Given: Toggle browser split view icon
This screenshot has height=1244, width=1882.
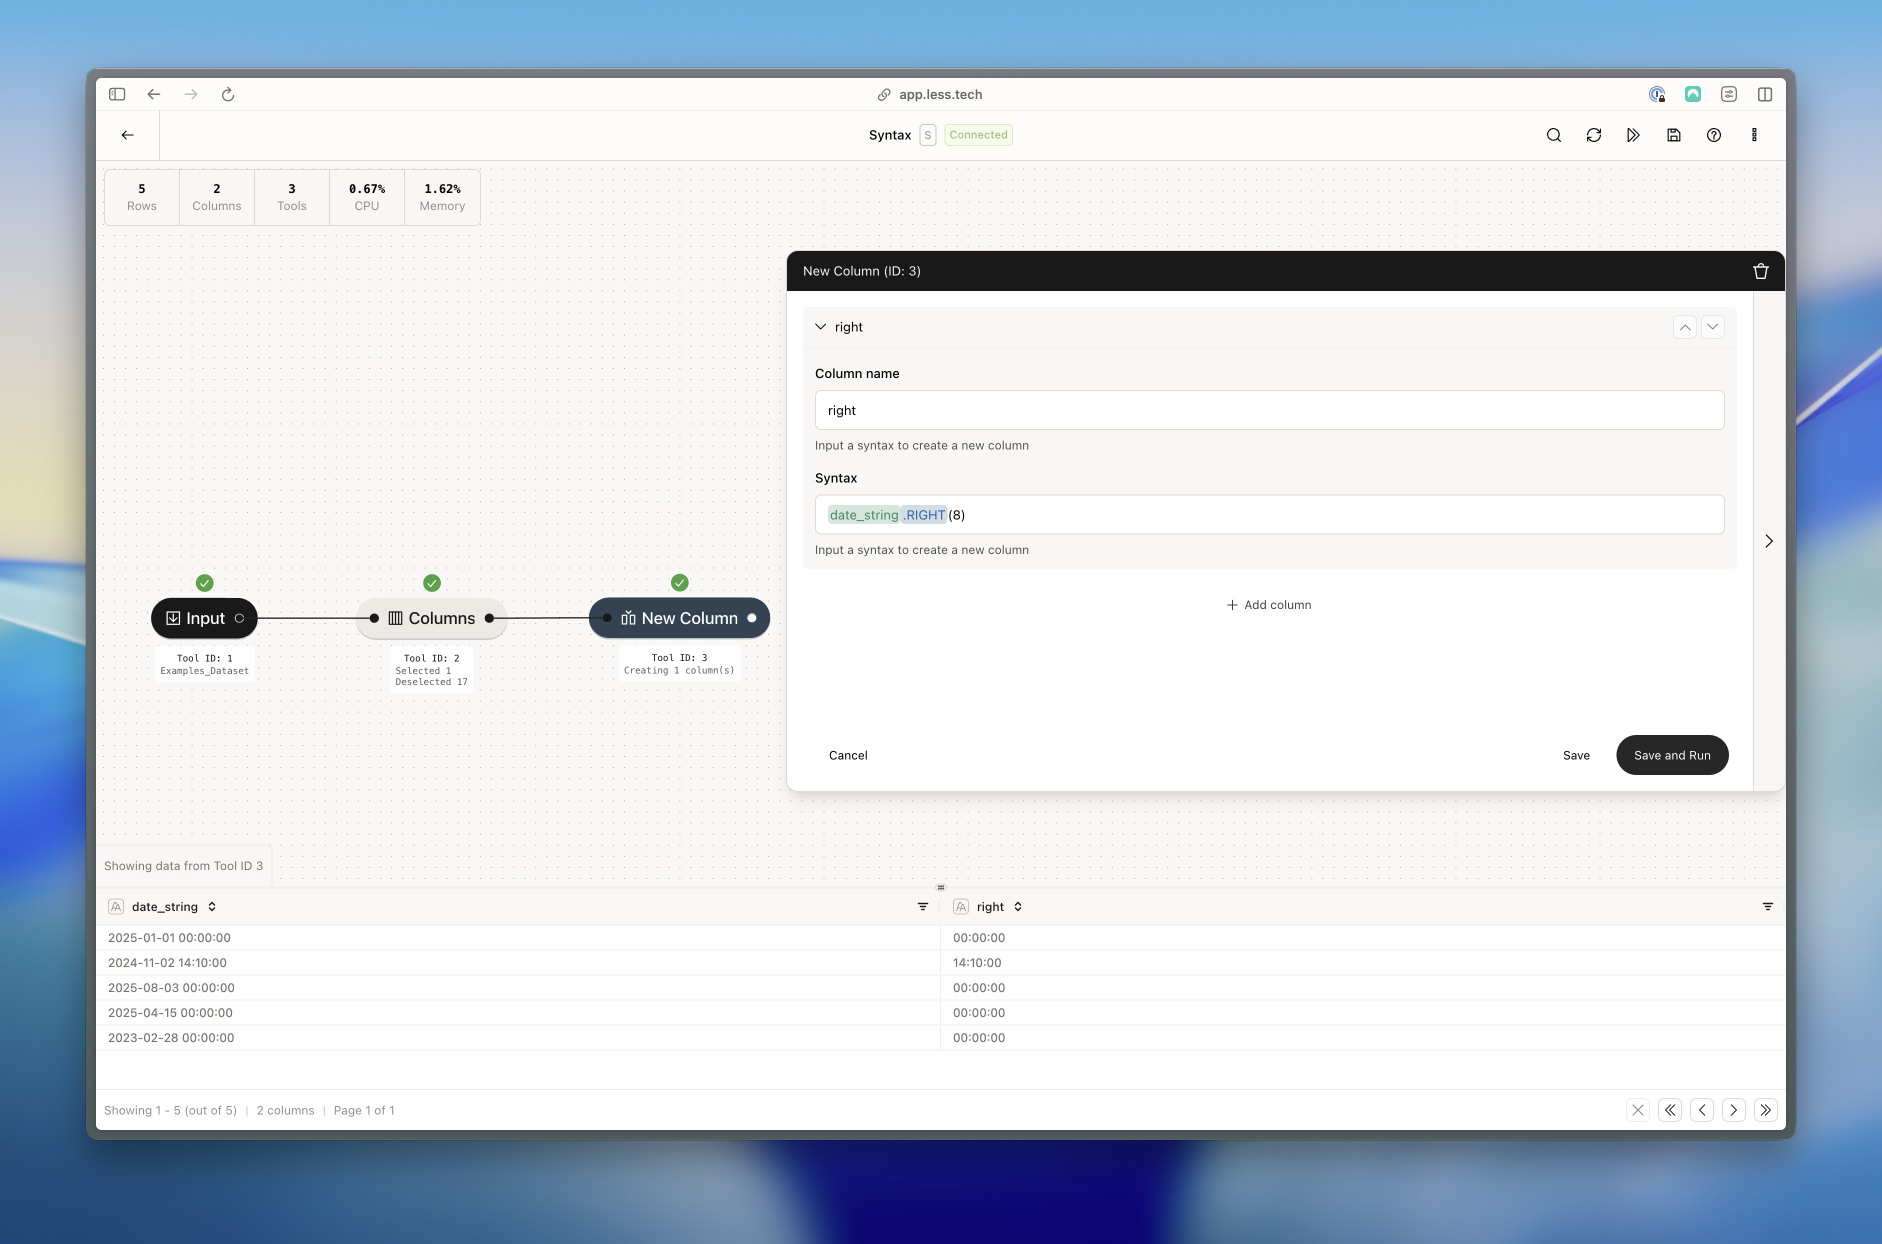Looking at the screenshot, I should click(1765, 94).
